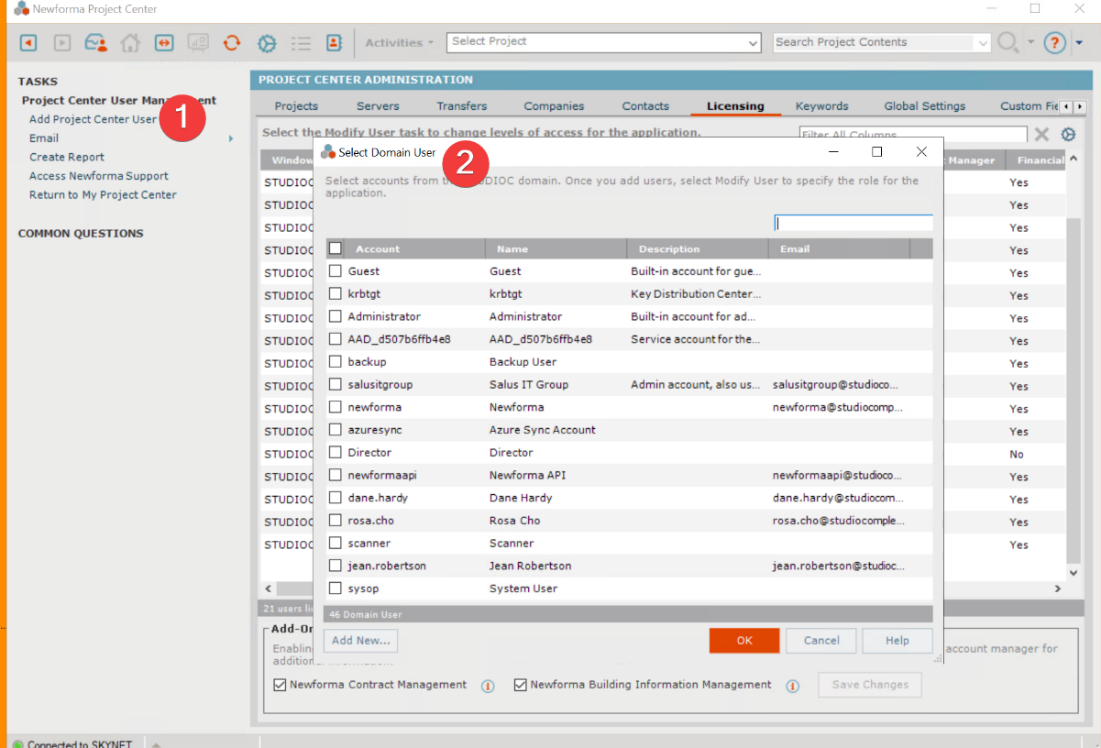Click Add New in the domain user dialog

tap(359, 640)
